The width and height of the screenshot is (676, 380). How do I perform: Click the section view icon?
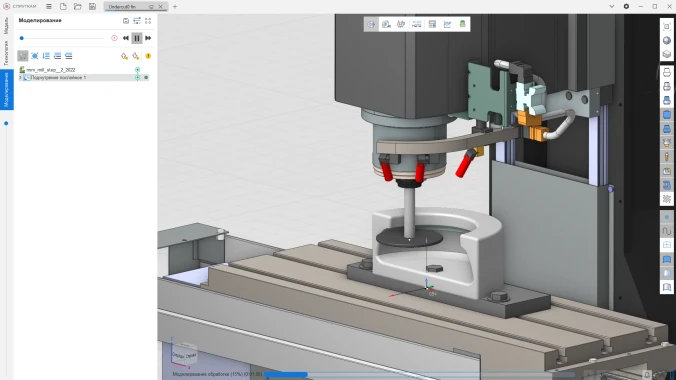[x=667, y=273]
